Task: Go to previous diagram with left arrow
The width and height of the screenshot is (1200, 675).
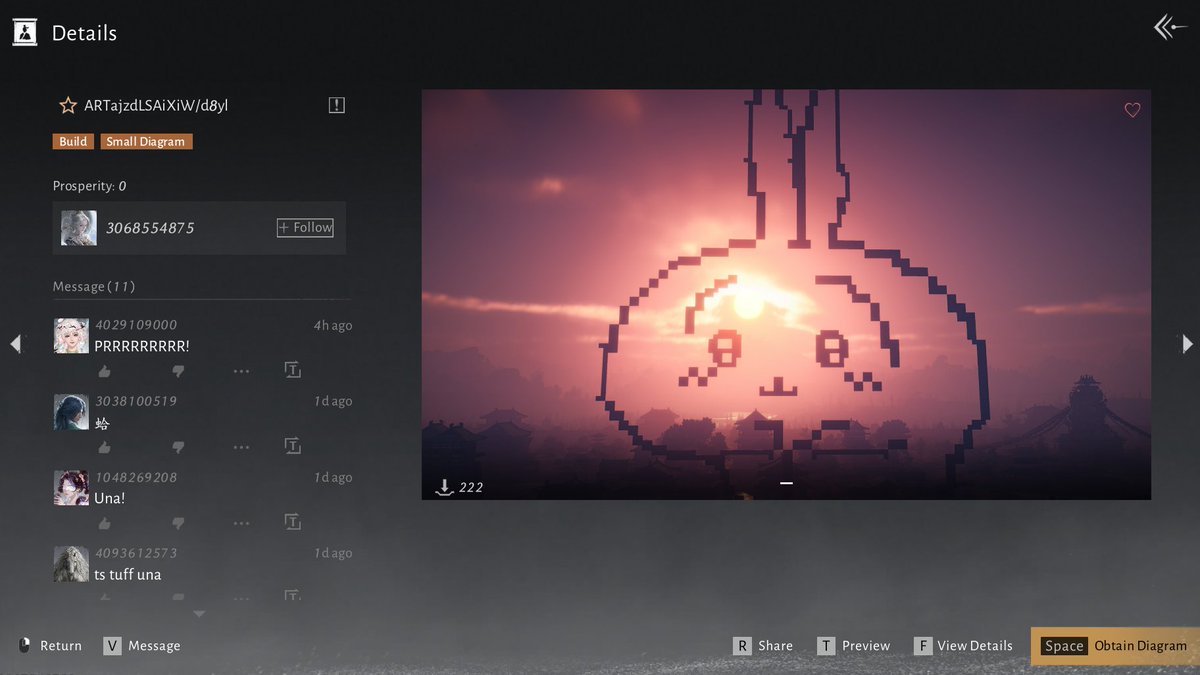Action: pos(15,344)
